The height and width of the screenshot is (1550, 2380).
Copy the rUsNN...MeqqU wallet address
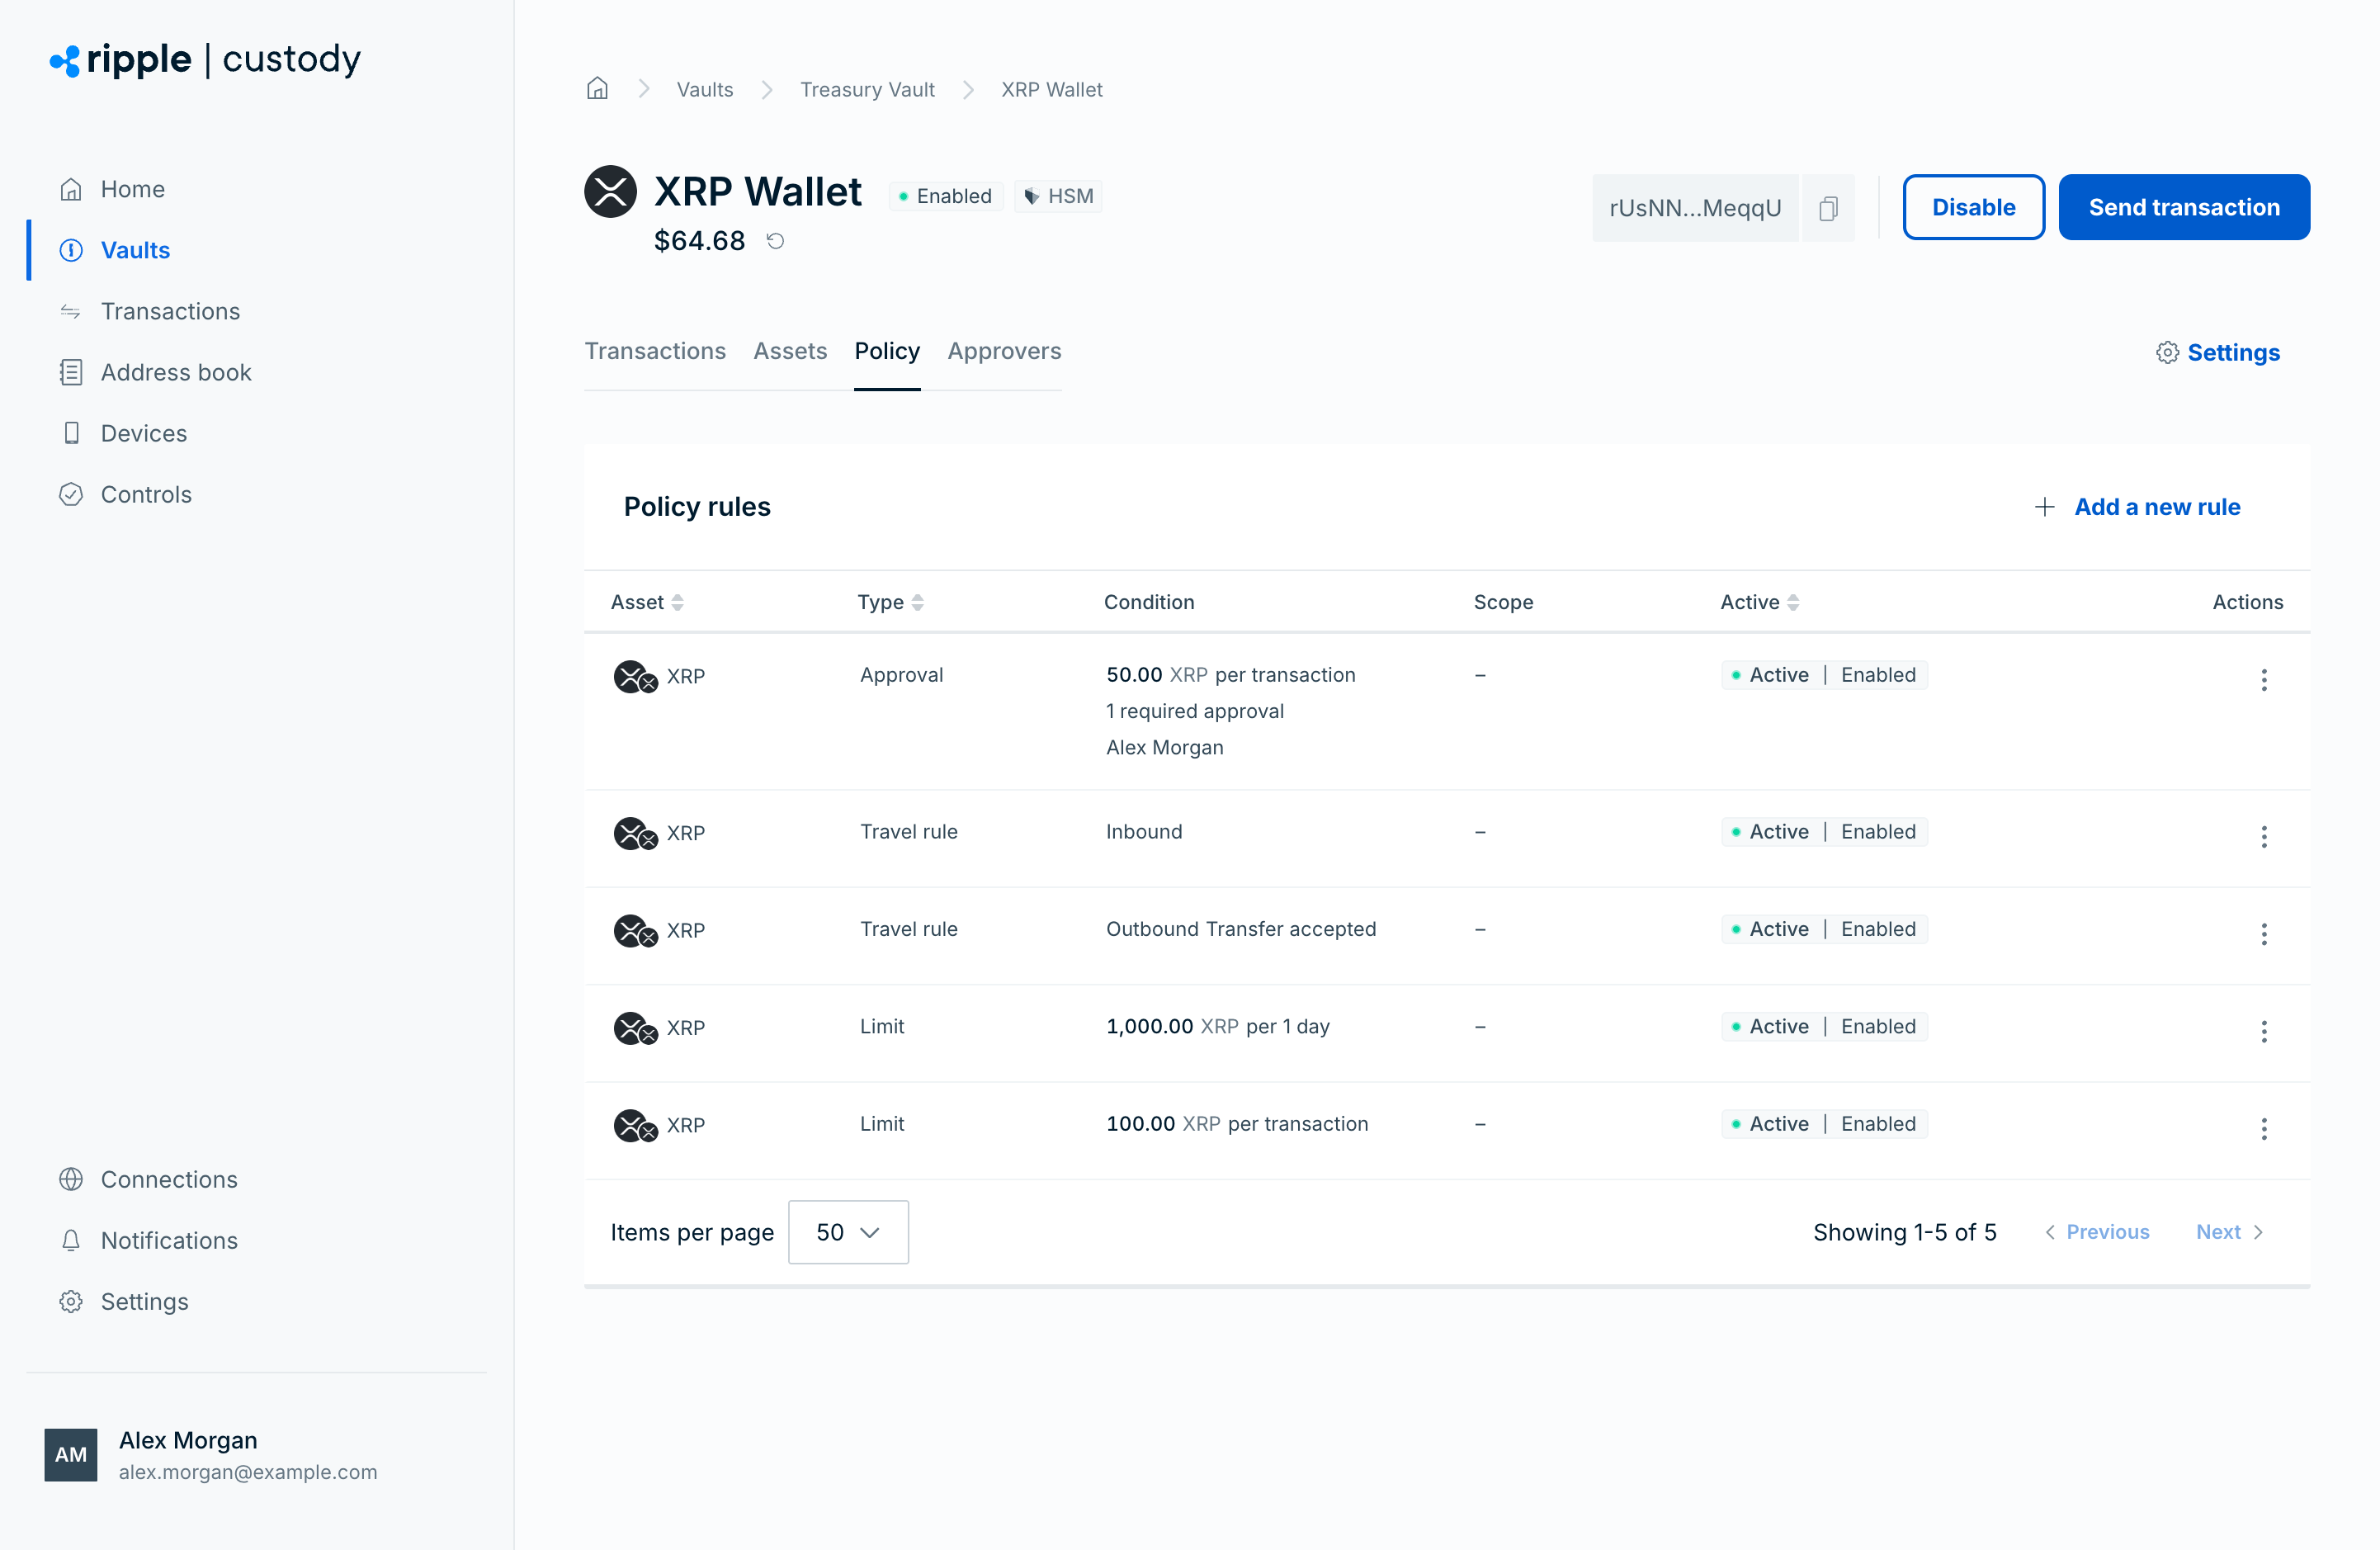[x=1828, y=208]
